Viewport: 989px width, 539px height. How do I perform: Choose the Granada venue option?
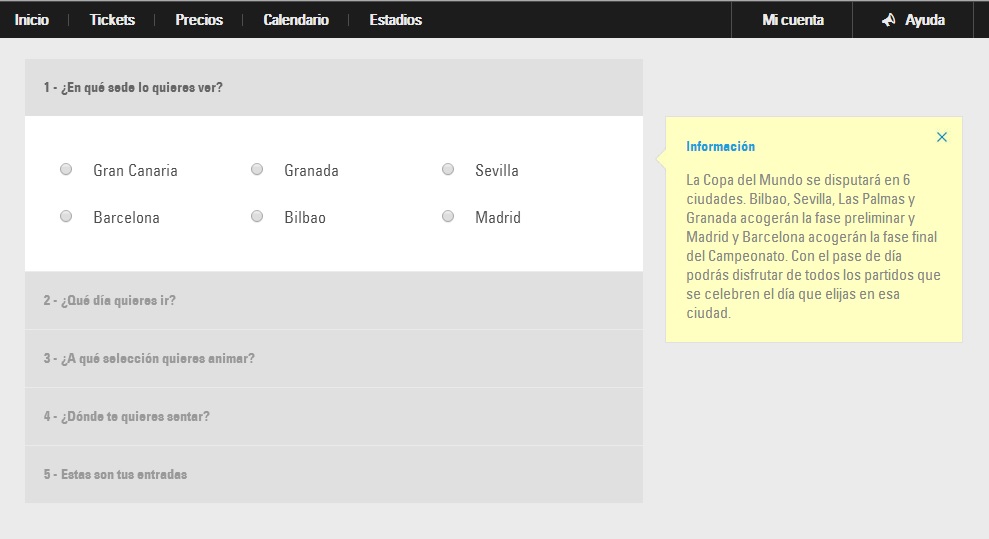(x=257, y=170)
